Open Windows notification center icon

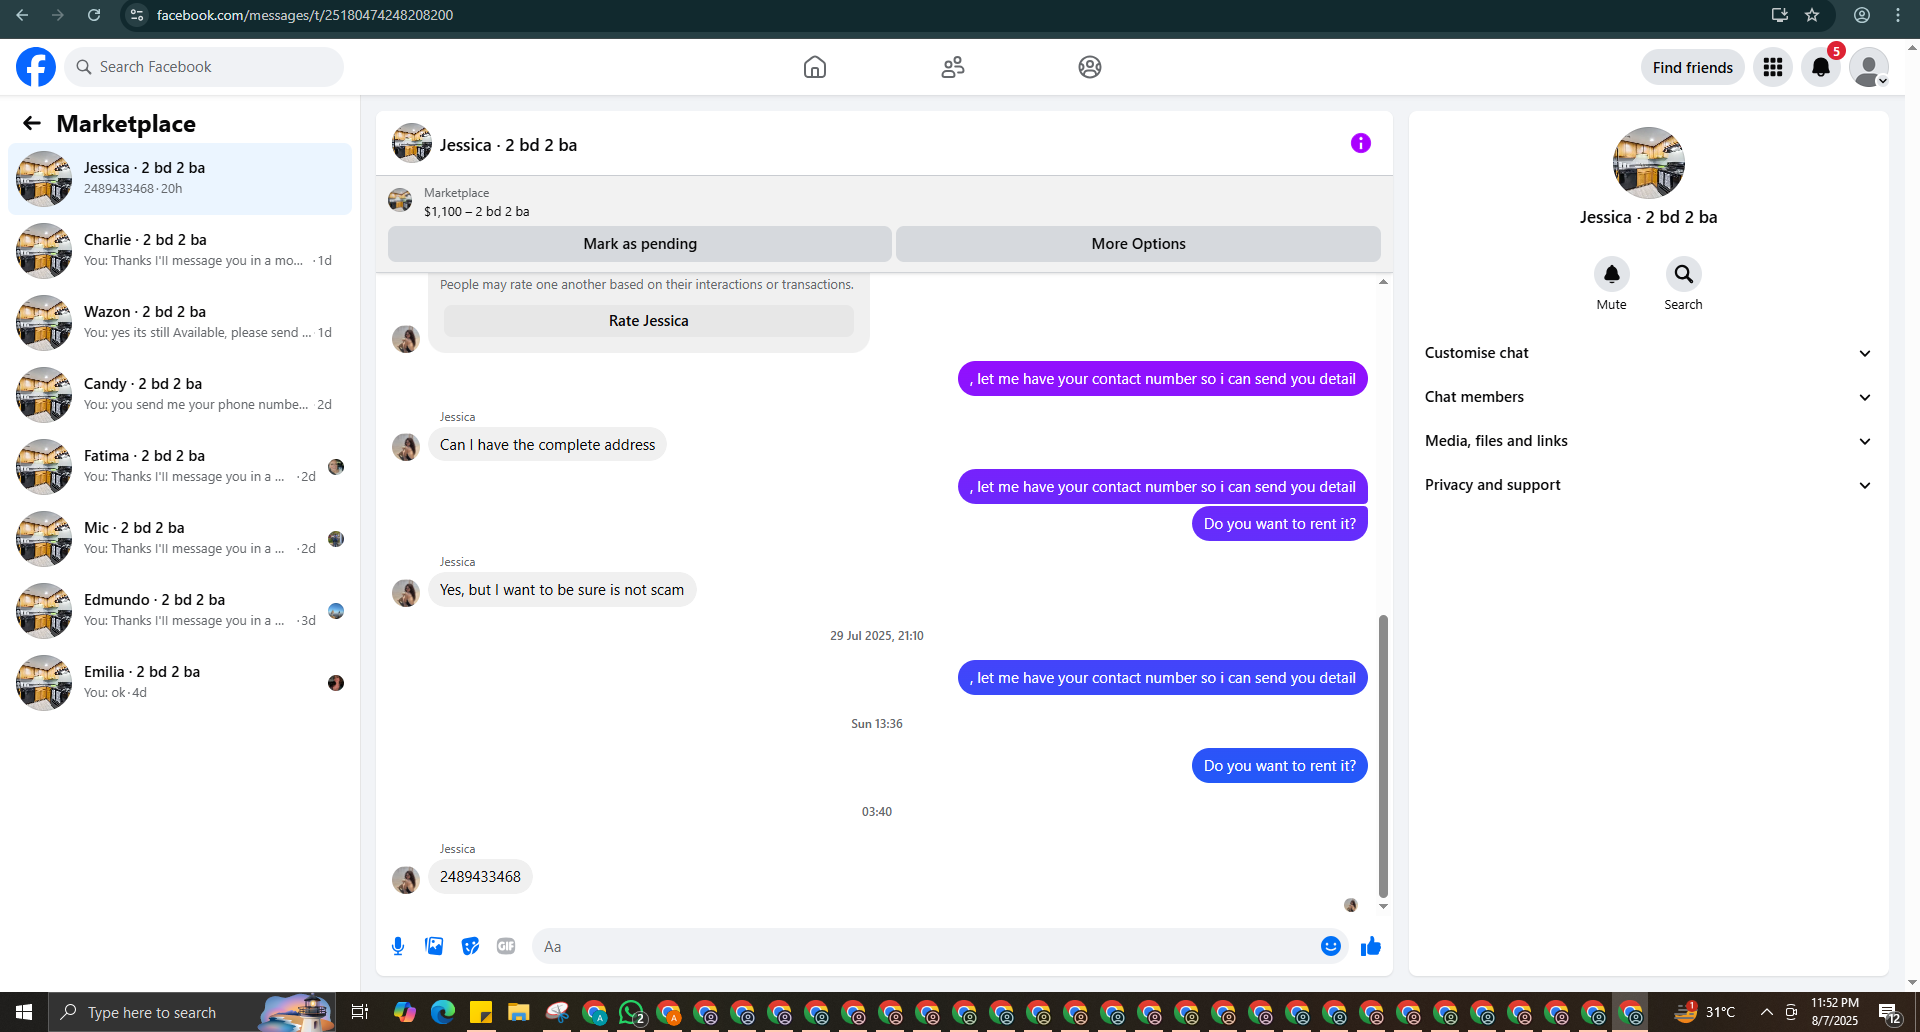(x=1889, y=1012)
